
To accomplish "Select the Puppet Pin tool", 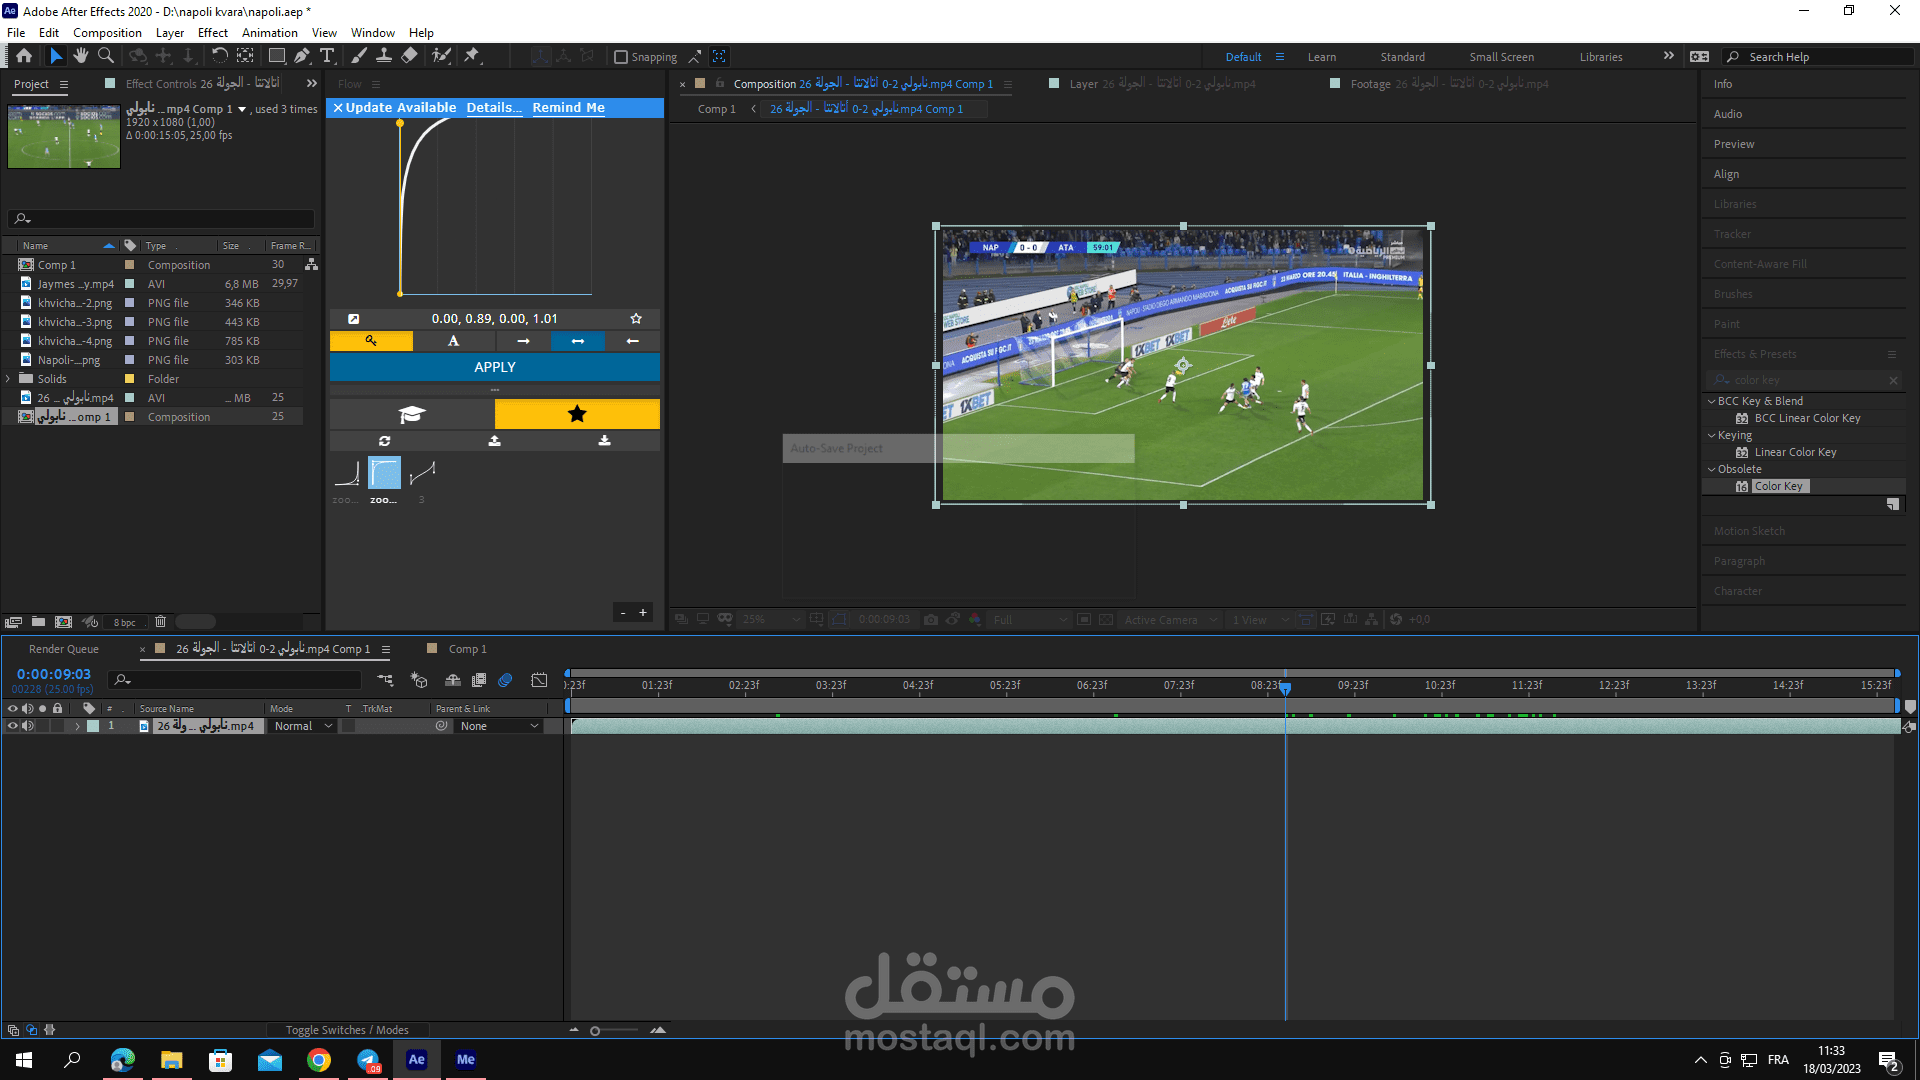I will (472, 56).
